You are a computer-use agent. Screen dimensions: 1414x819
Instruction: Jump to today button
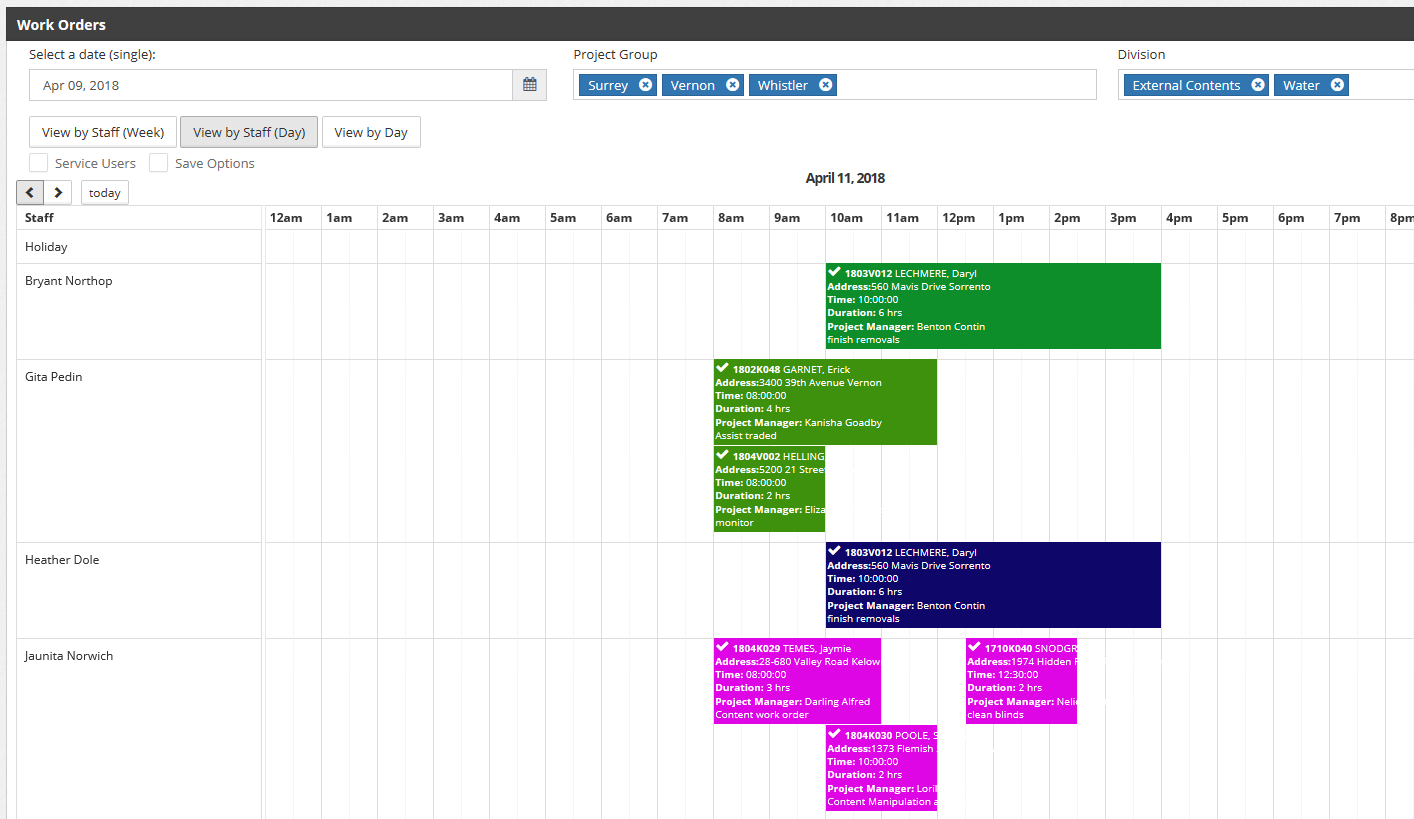(x=105, y=193)
